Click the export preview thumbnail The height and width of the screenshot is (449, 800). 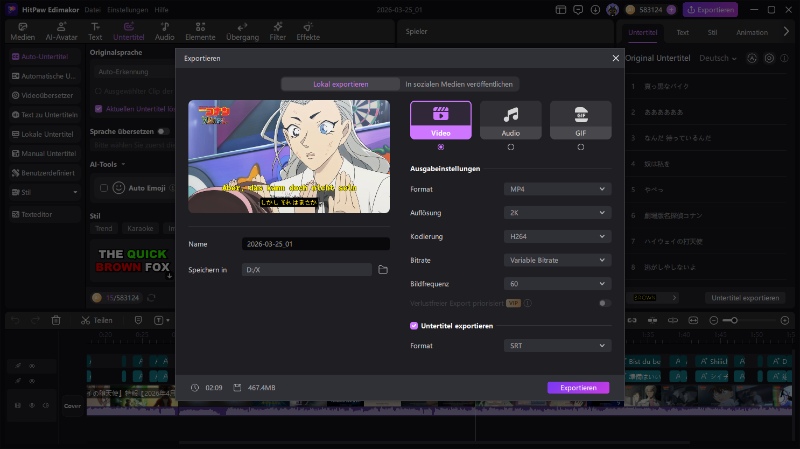pyautogui.click(x=289, y=156)
